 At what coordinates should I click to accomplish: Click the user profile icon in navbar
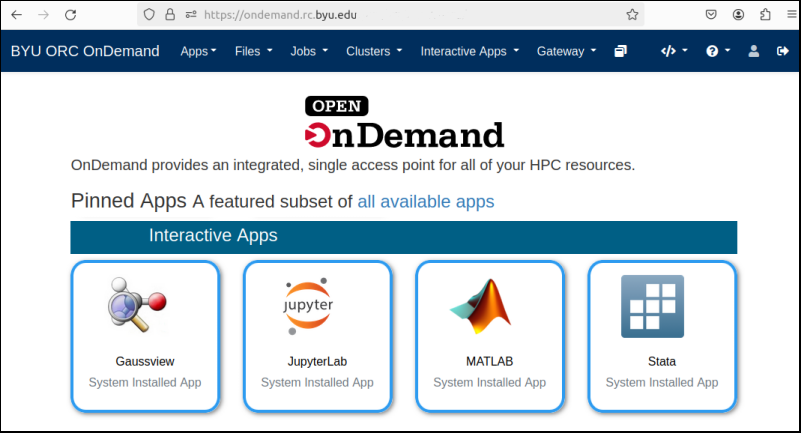click(753, 51)
